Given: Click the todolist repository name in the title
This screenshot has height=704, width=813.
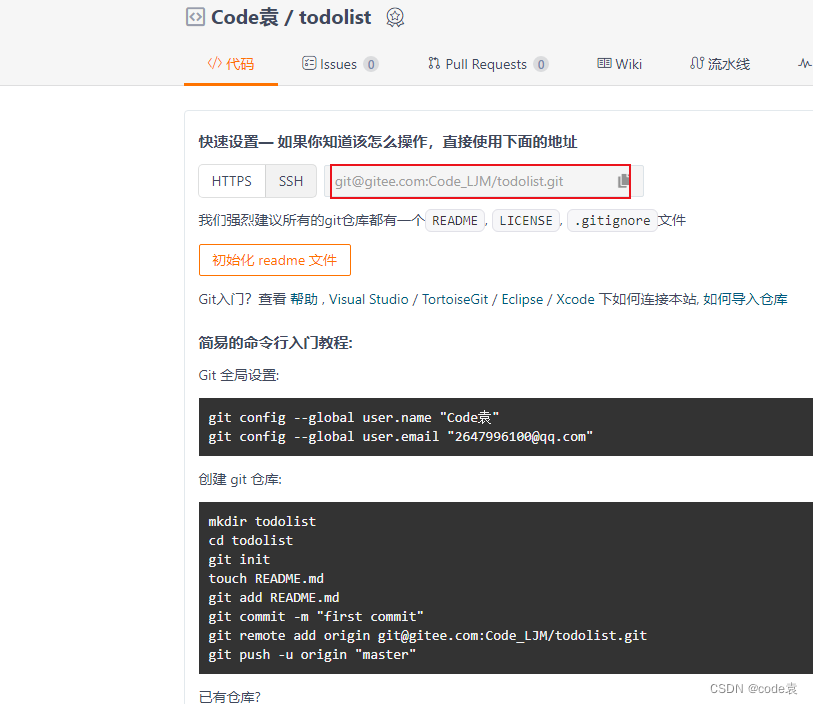Looking at the screenshot, I should (335, 17).
